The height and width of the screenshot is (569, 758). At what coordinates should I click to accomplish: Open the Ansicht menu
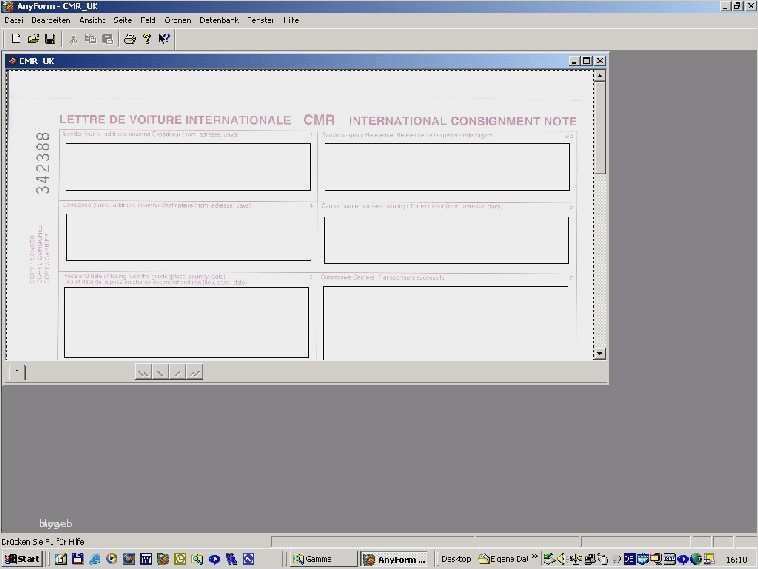coord(92,20)
